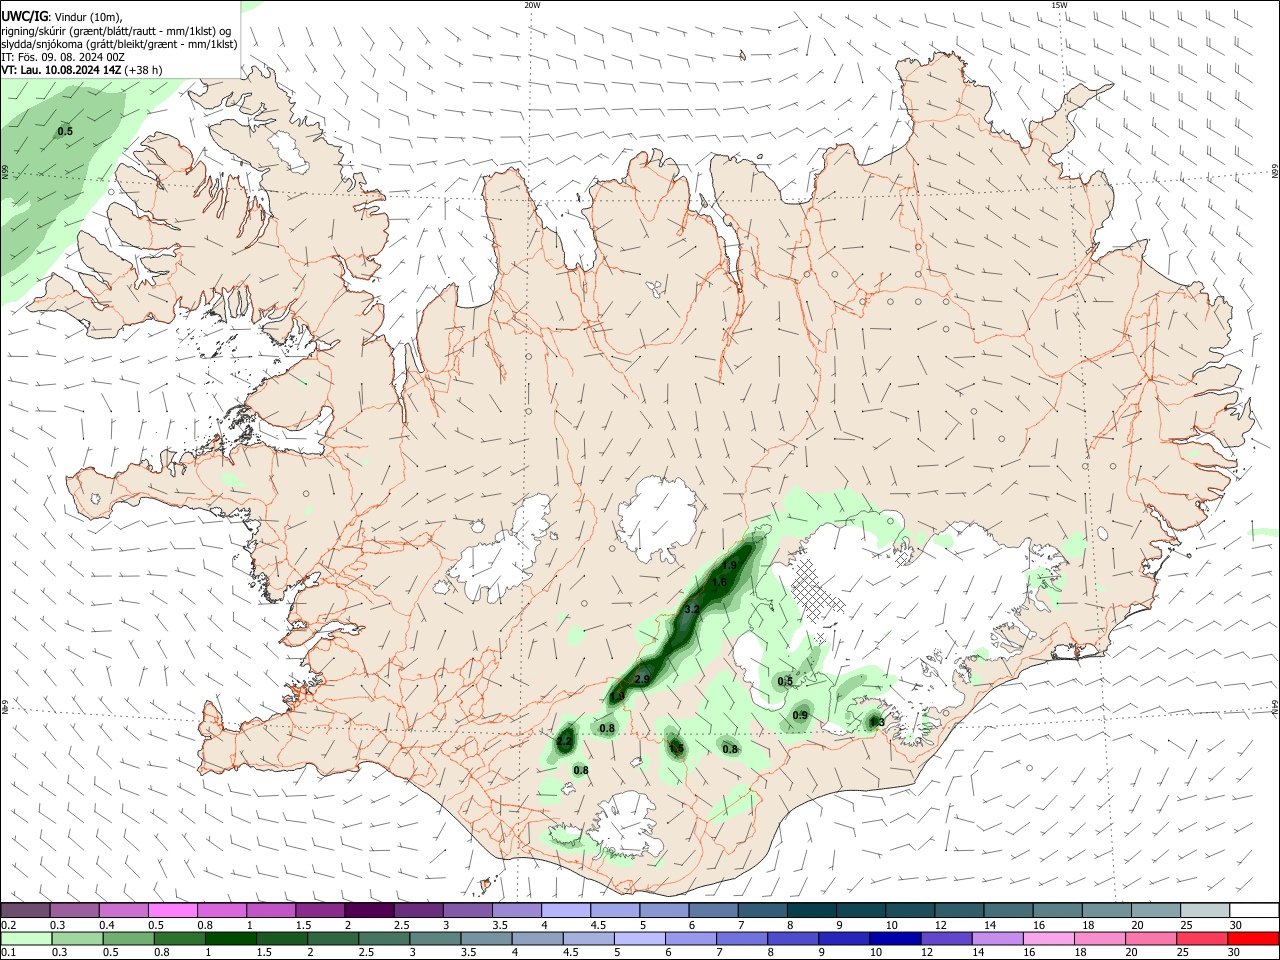Viewport: 1280px width, 960px height.
Task: Select the 0.8 value right of the 1.5 label
Action: click(730, 749)
